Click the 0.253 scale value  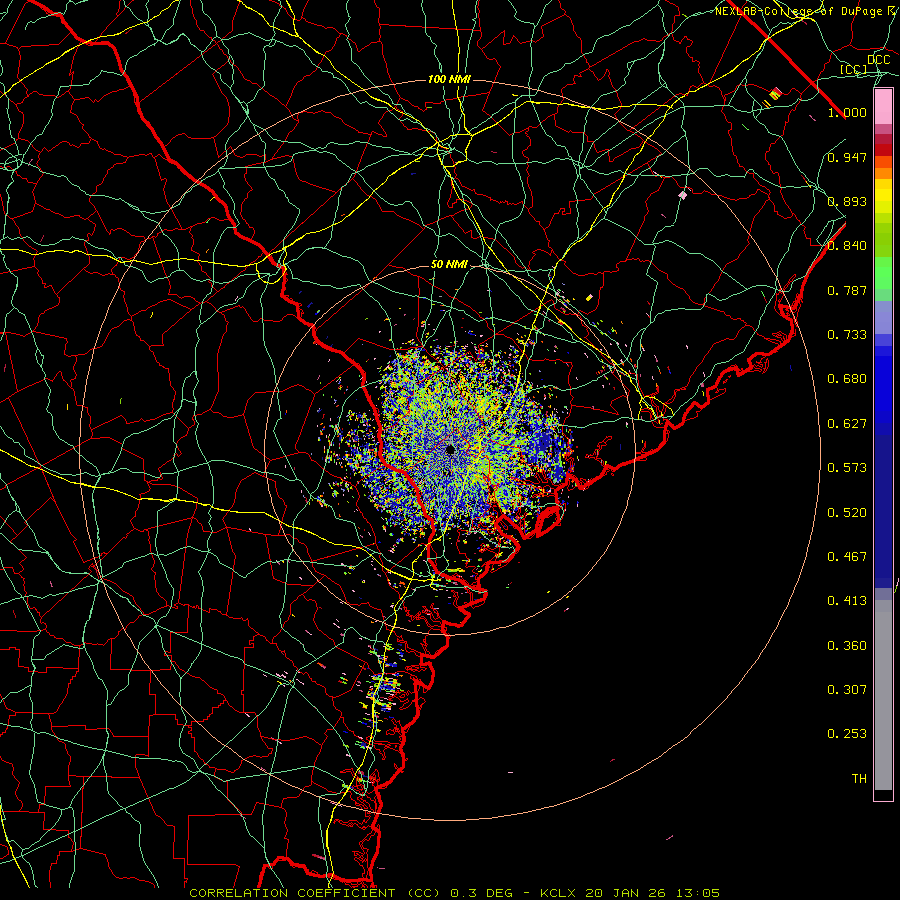847,734
